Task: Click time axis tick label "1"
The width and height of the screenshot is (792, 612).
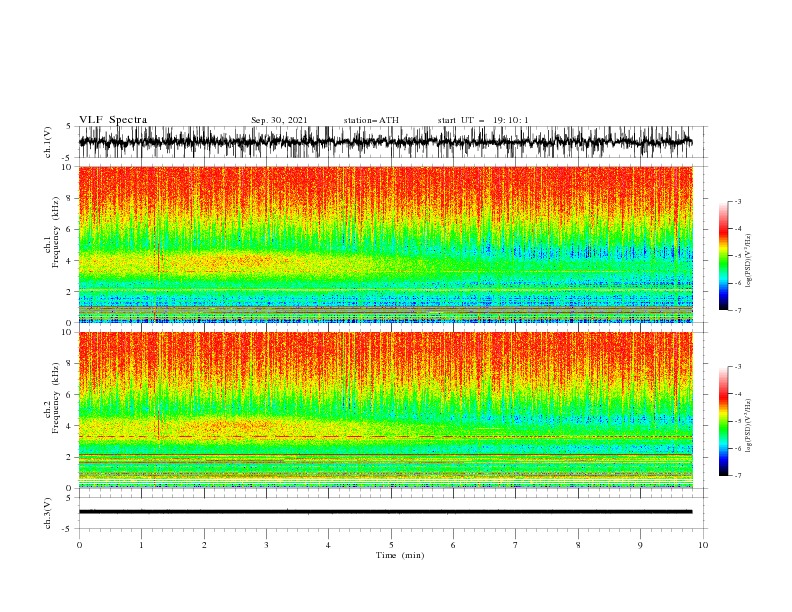Action: (x=141, y=545)
